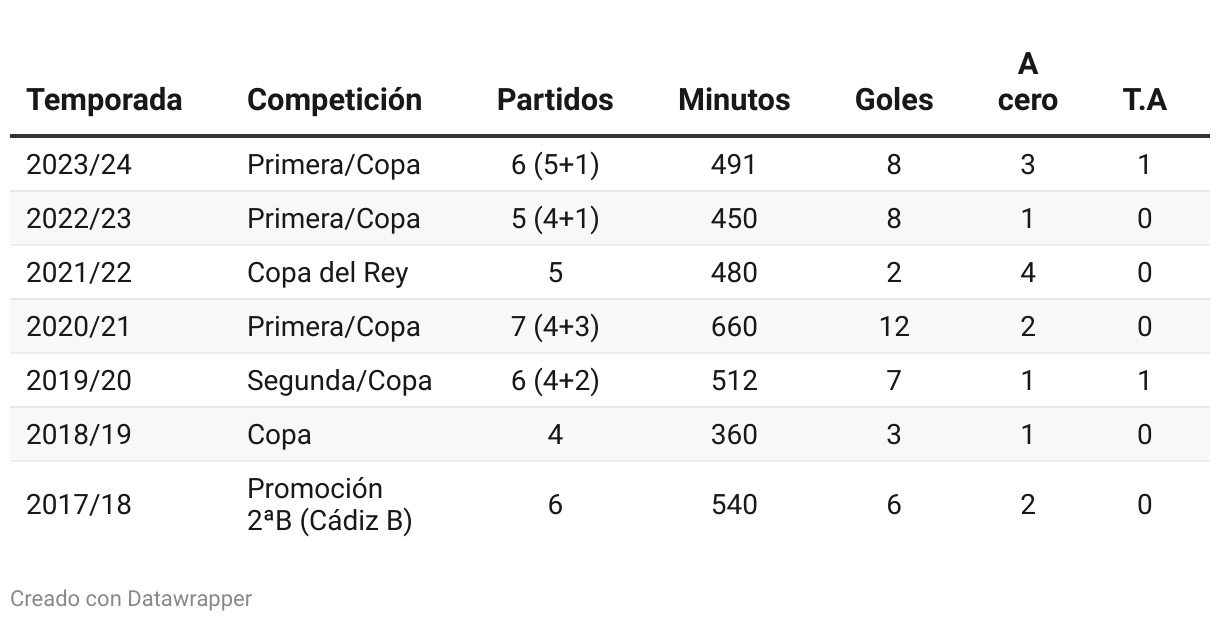Image resolution: width=1220 pixels, height=622 pixels.
Task: Click the Minutos column header
Action: [x=734, y=100]
